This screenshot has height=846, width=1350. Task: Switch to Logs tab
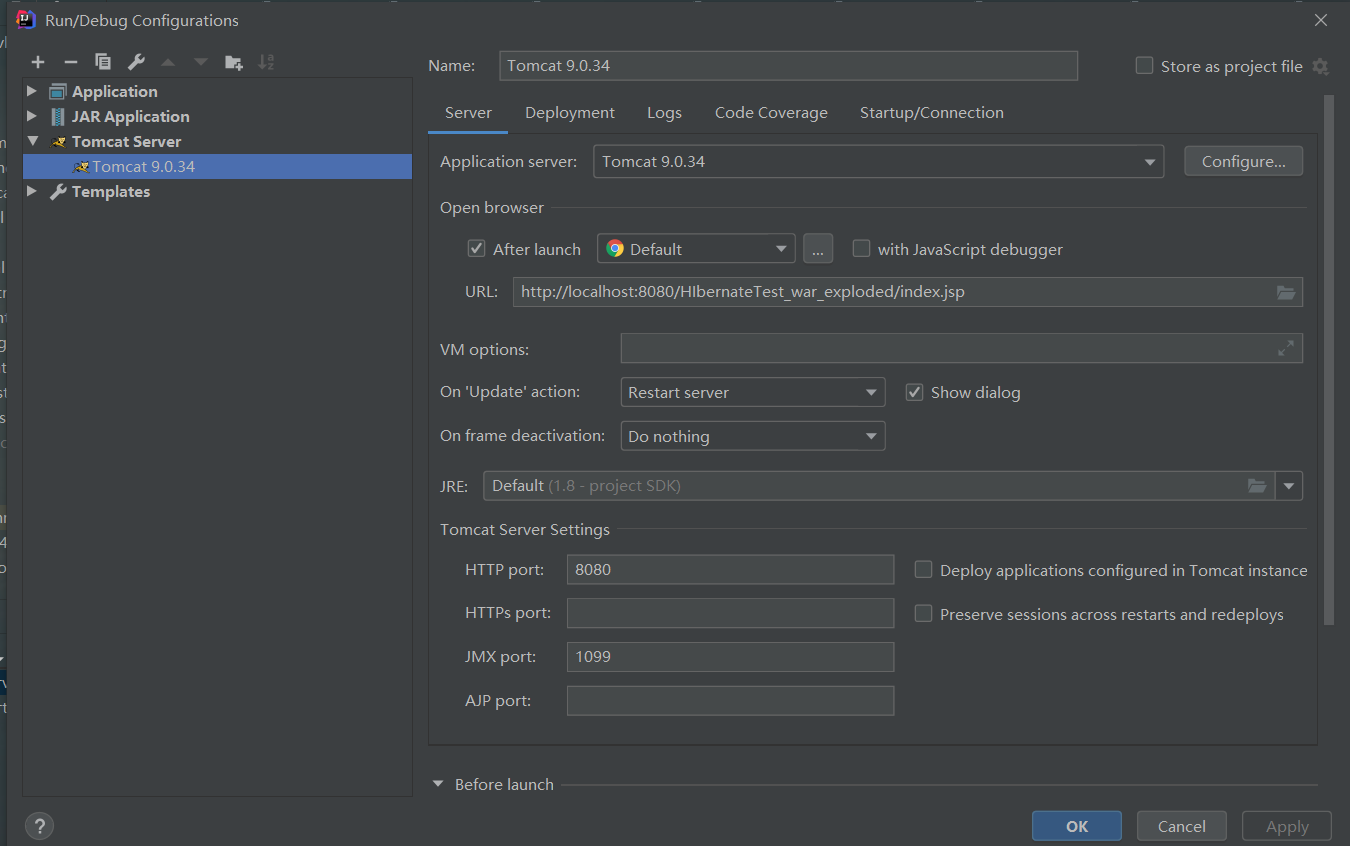[x=664, y=113]
